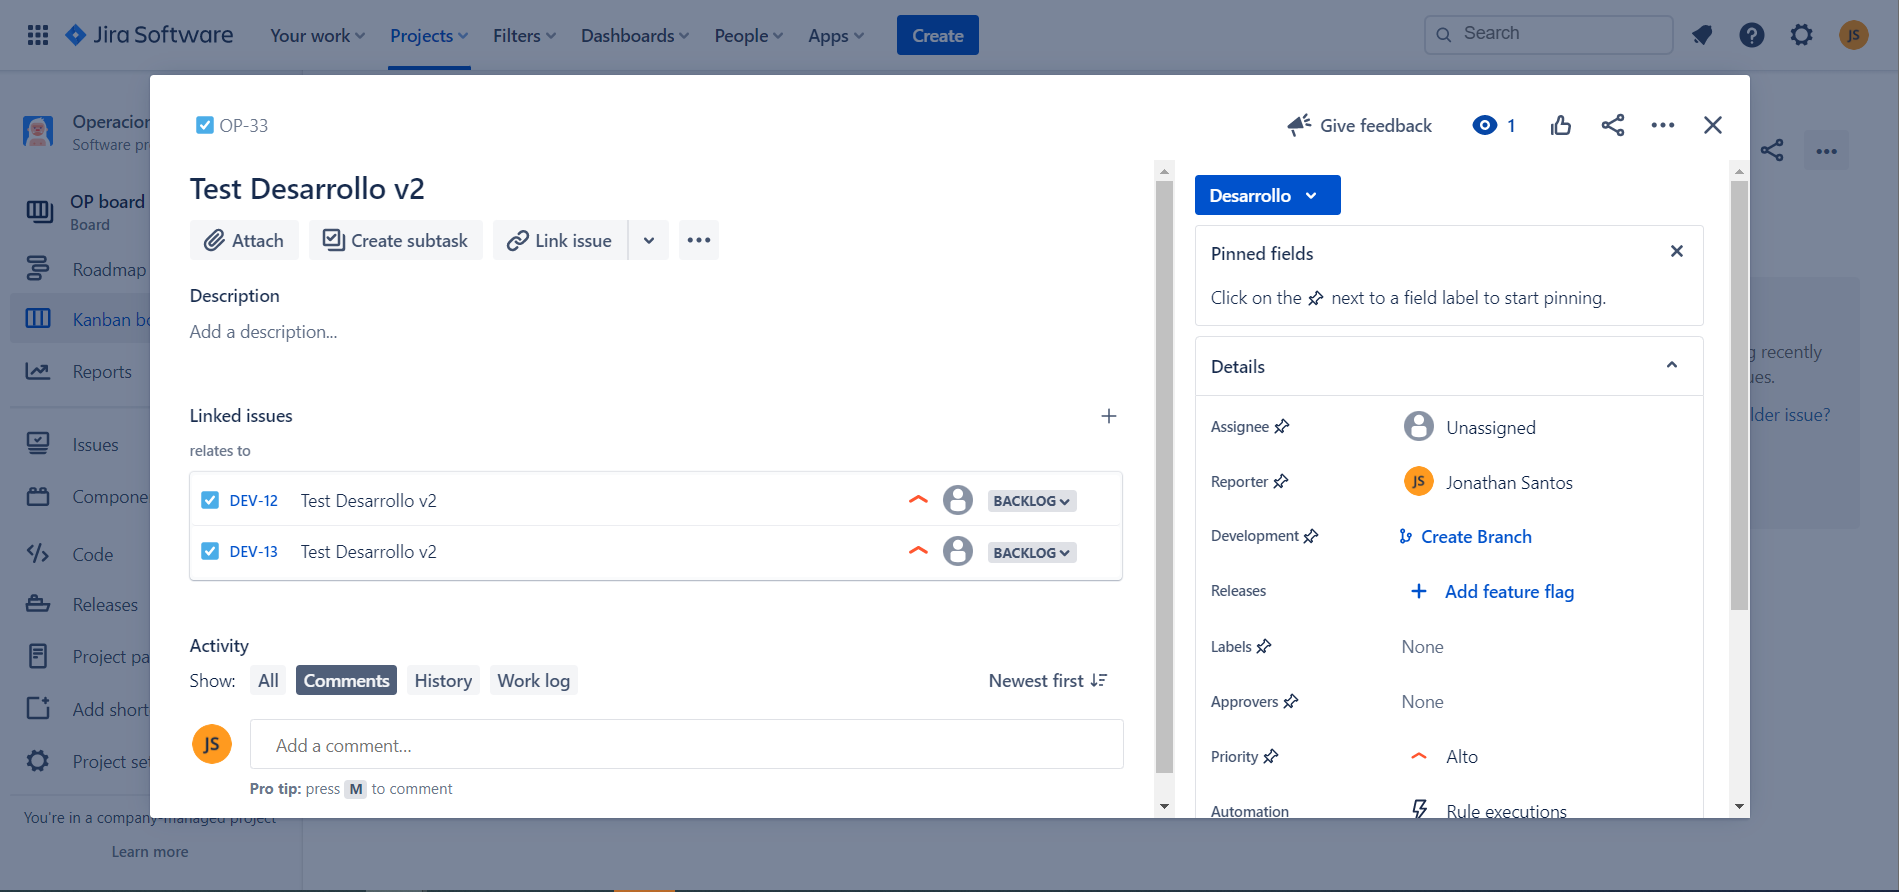Open the Desarrollo status dropdown
Image resolution: width=1899 pixels, height=892 pixels.
1267,195
